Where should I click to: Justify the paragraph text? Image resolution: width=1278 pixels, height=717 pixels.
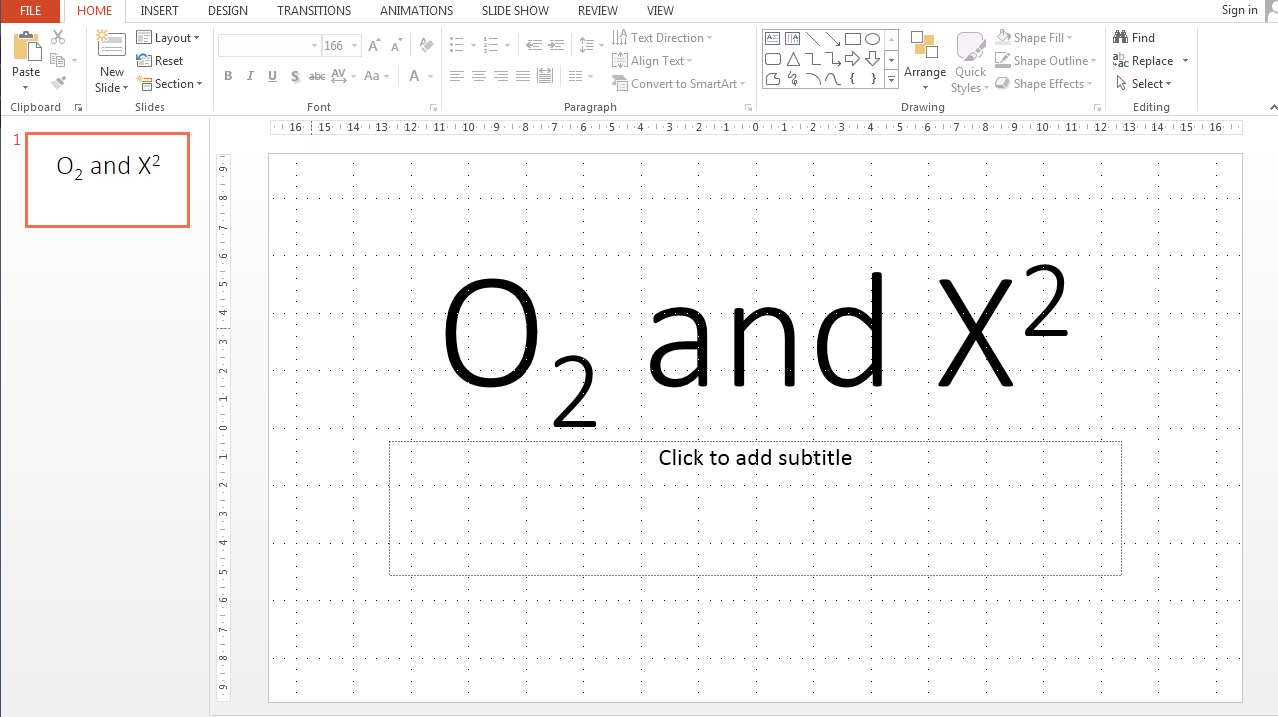(523, 76)
